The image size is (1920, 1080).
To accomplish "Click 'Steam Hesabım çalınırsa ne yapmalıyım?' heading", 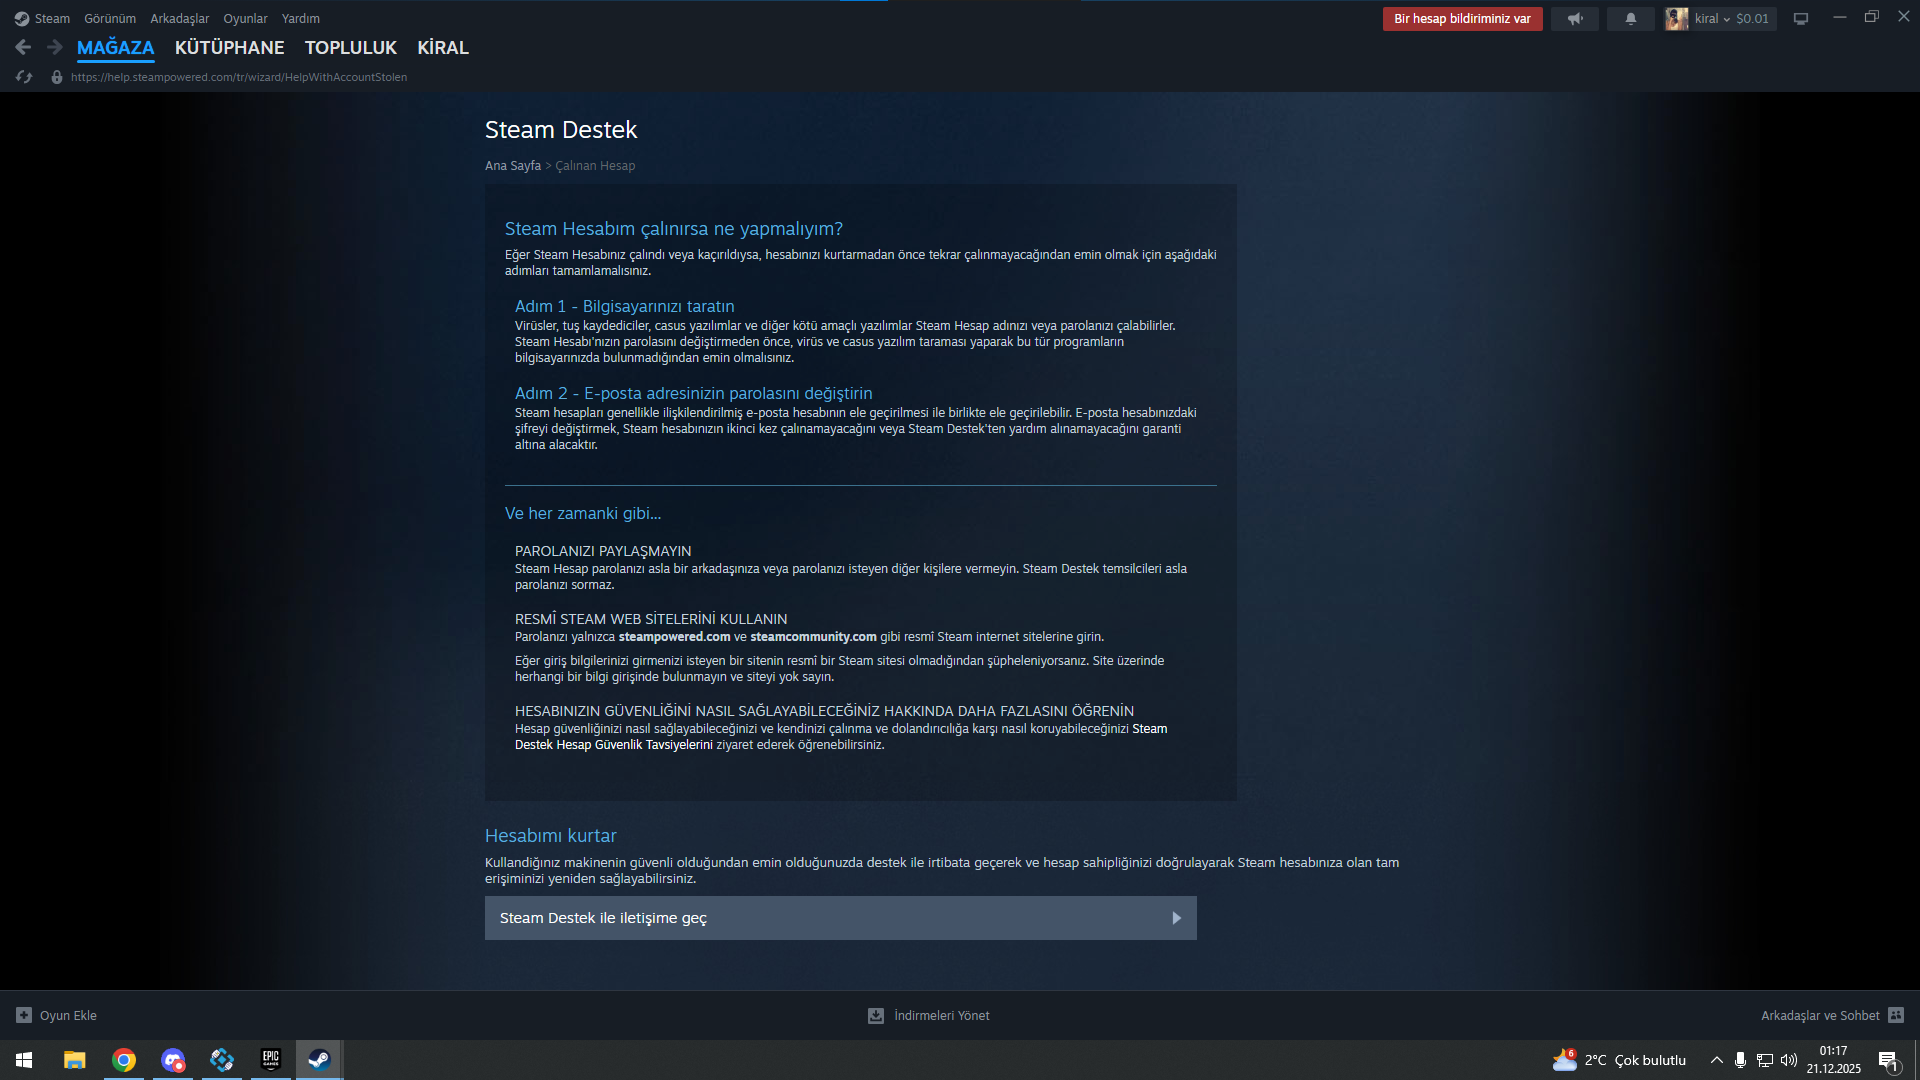I will pos(674,229).
